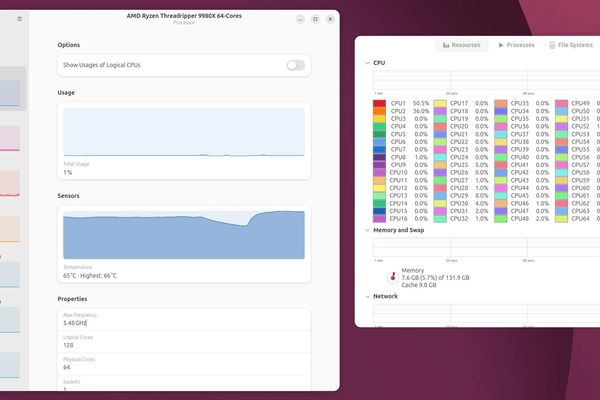The height and width of the screenshot is (400, 600).
Task: Toggle Show Usages of Logical CPUs switch
Action: click(x=296, y=65)
